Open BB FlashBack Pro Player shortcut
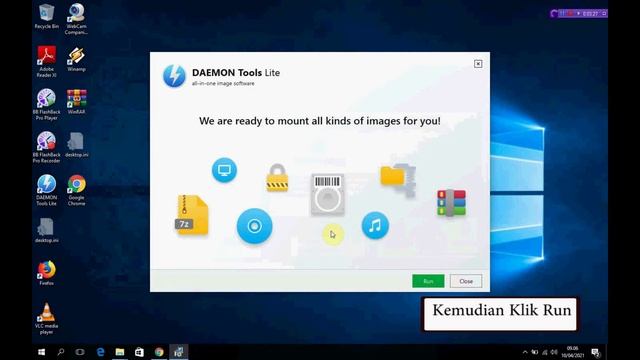 click(x=47, y=104)
